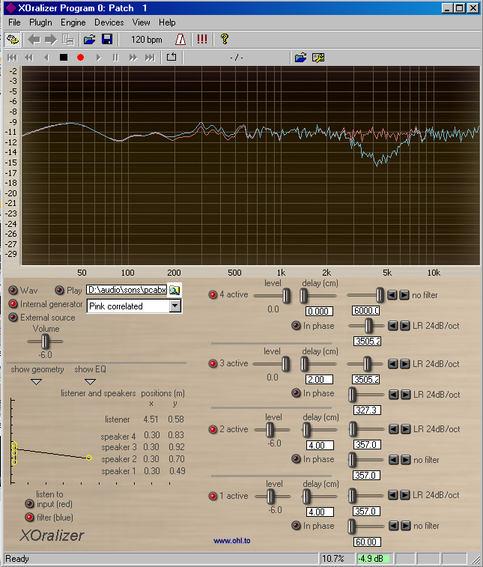The width and height of the screenshot is (483, 567).
Task: Visit the www.ohl.to link
Action: point(232,541)
